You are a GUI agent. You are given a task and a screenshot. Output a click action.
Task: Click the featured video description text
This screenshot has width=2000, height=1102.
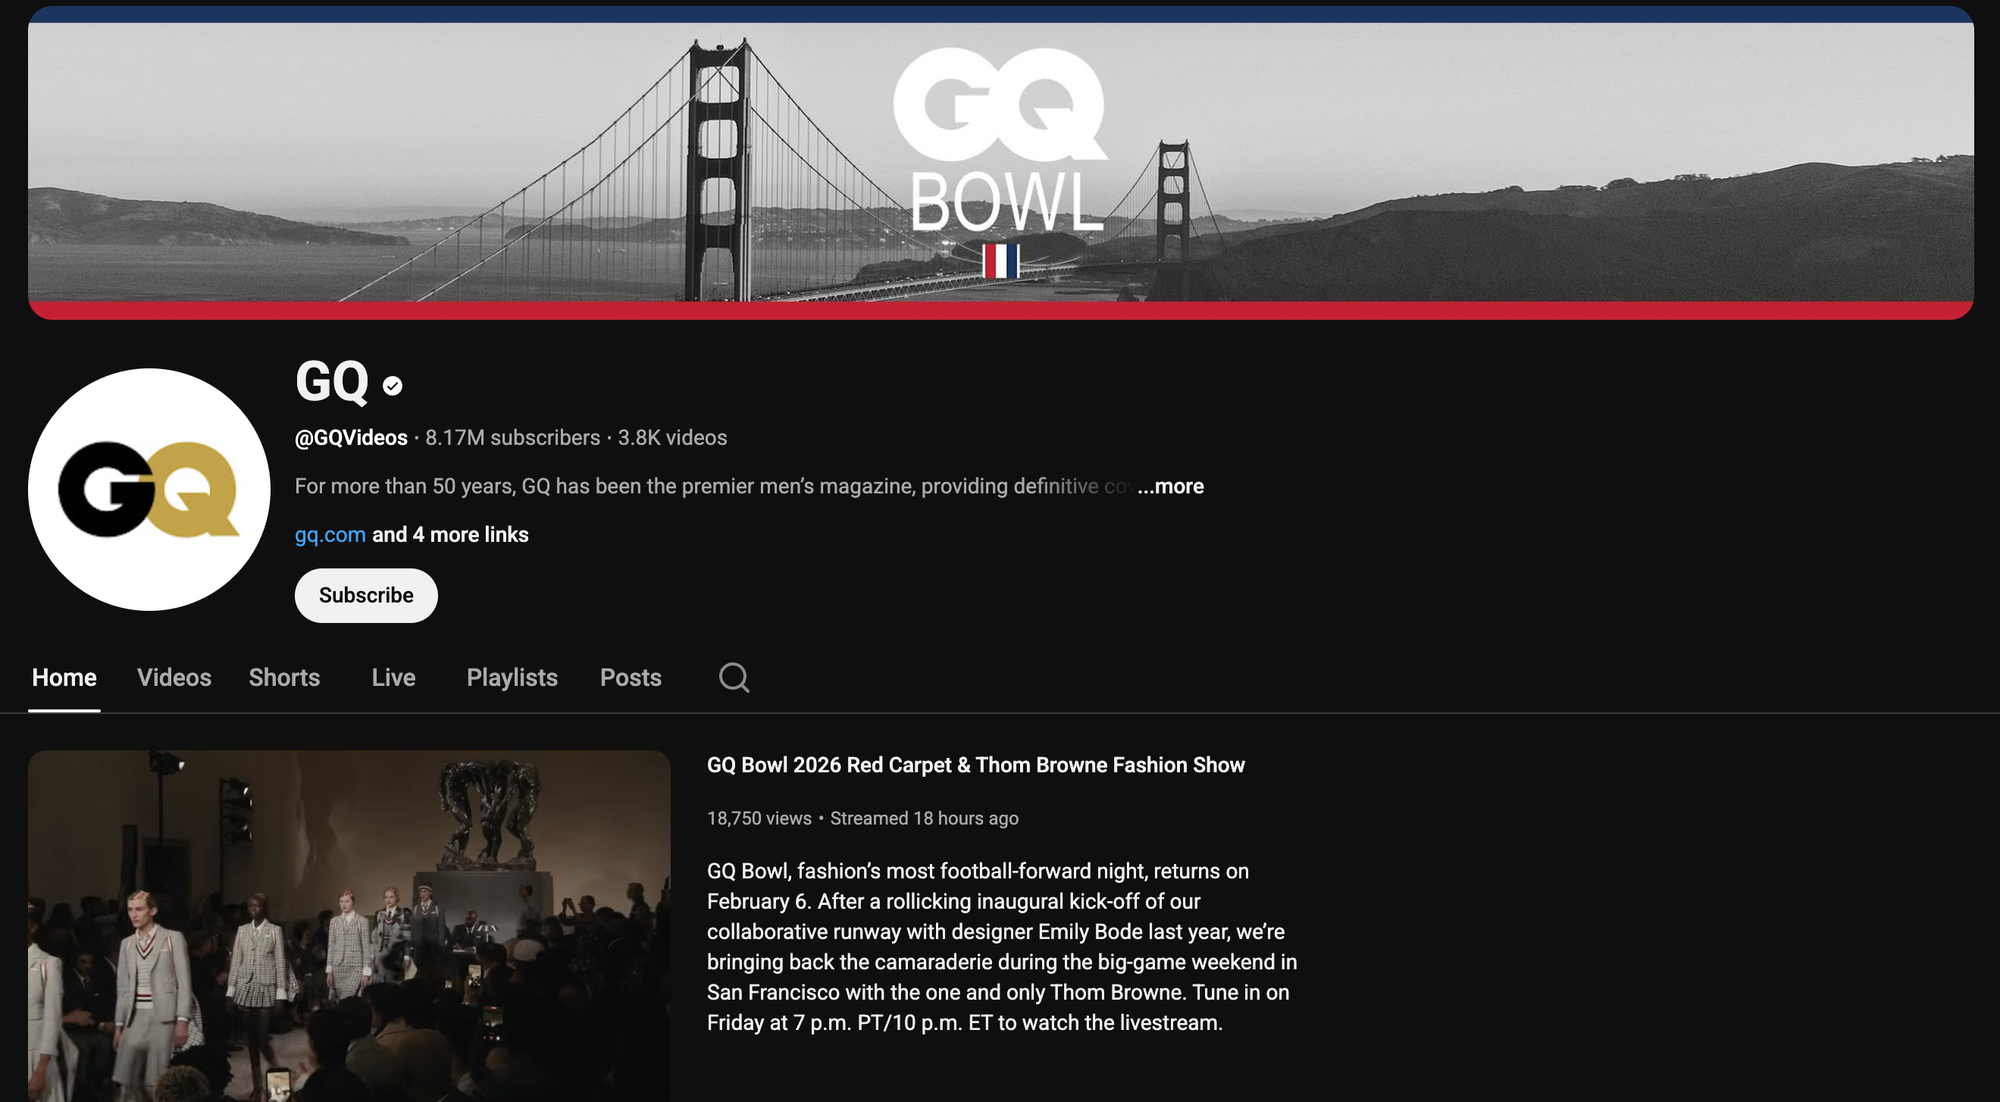1000,946
